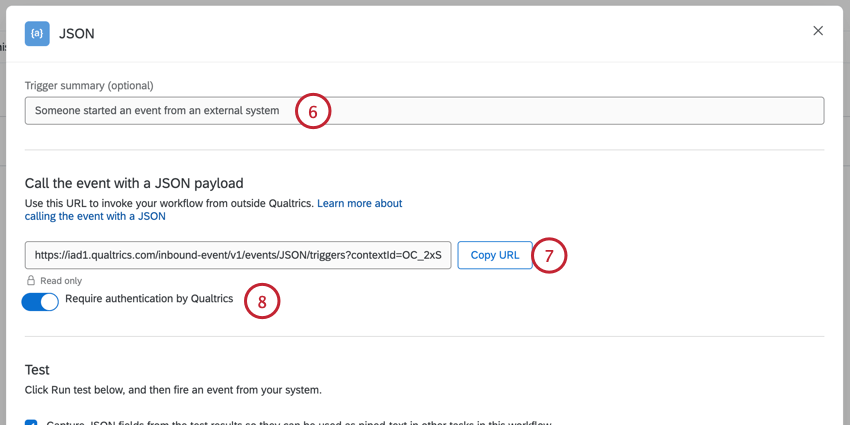Close the JSON dialog
The height and width of the screenshot is (425, 850).
point(818,31)
